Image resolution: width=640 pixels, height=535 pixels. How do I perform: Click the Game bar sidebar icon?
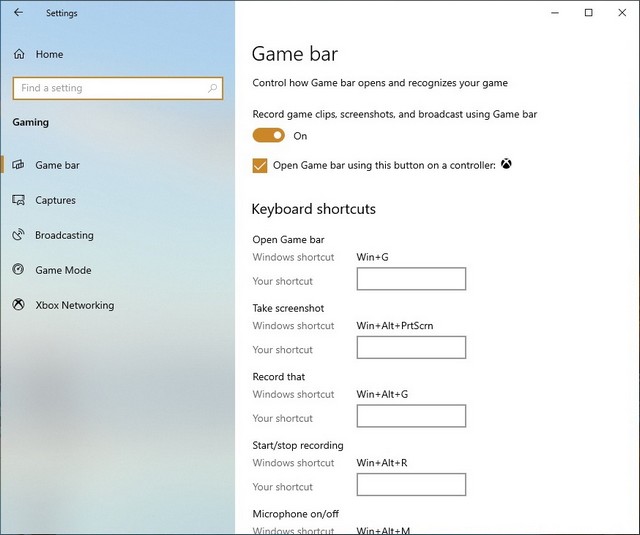click(x=18, y=165)
